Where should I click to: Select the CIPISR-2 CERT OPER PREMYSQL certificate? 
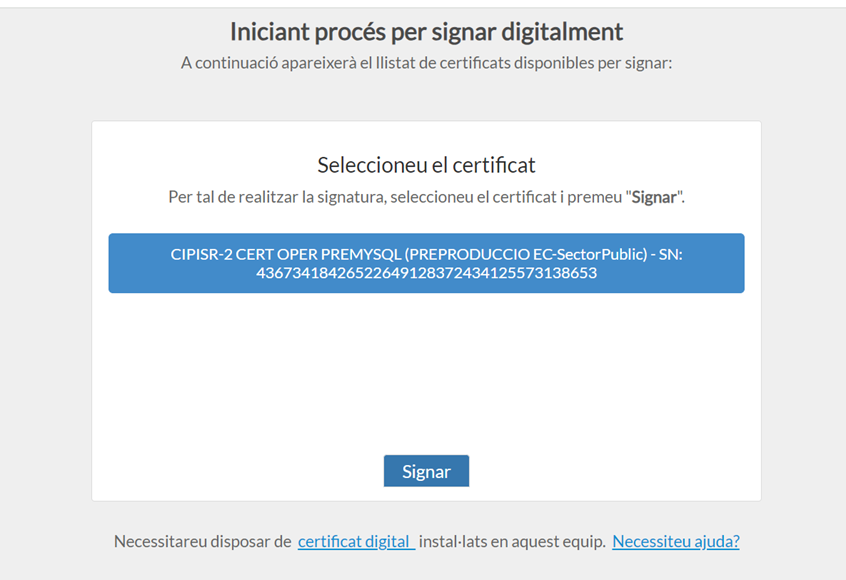[x=426, y=263]
